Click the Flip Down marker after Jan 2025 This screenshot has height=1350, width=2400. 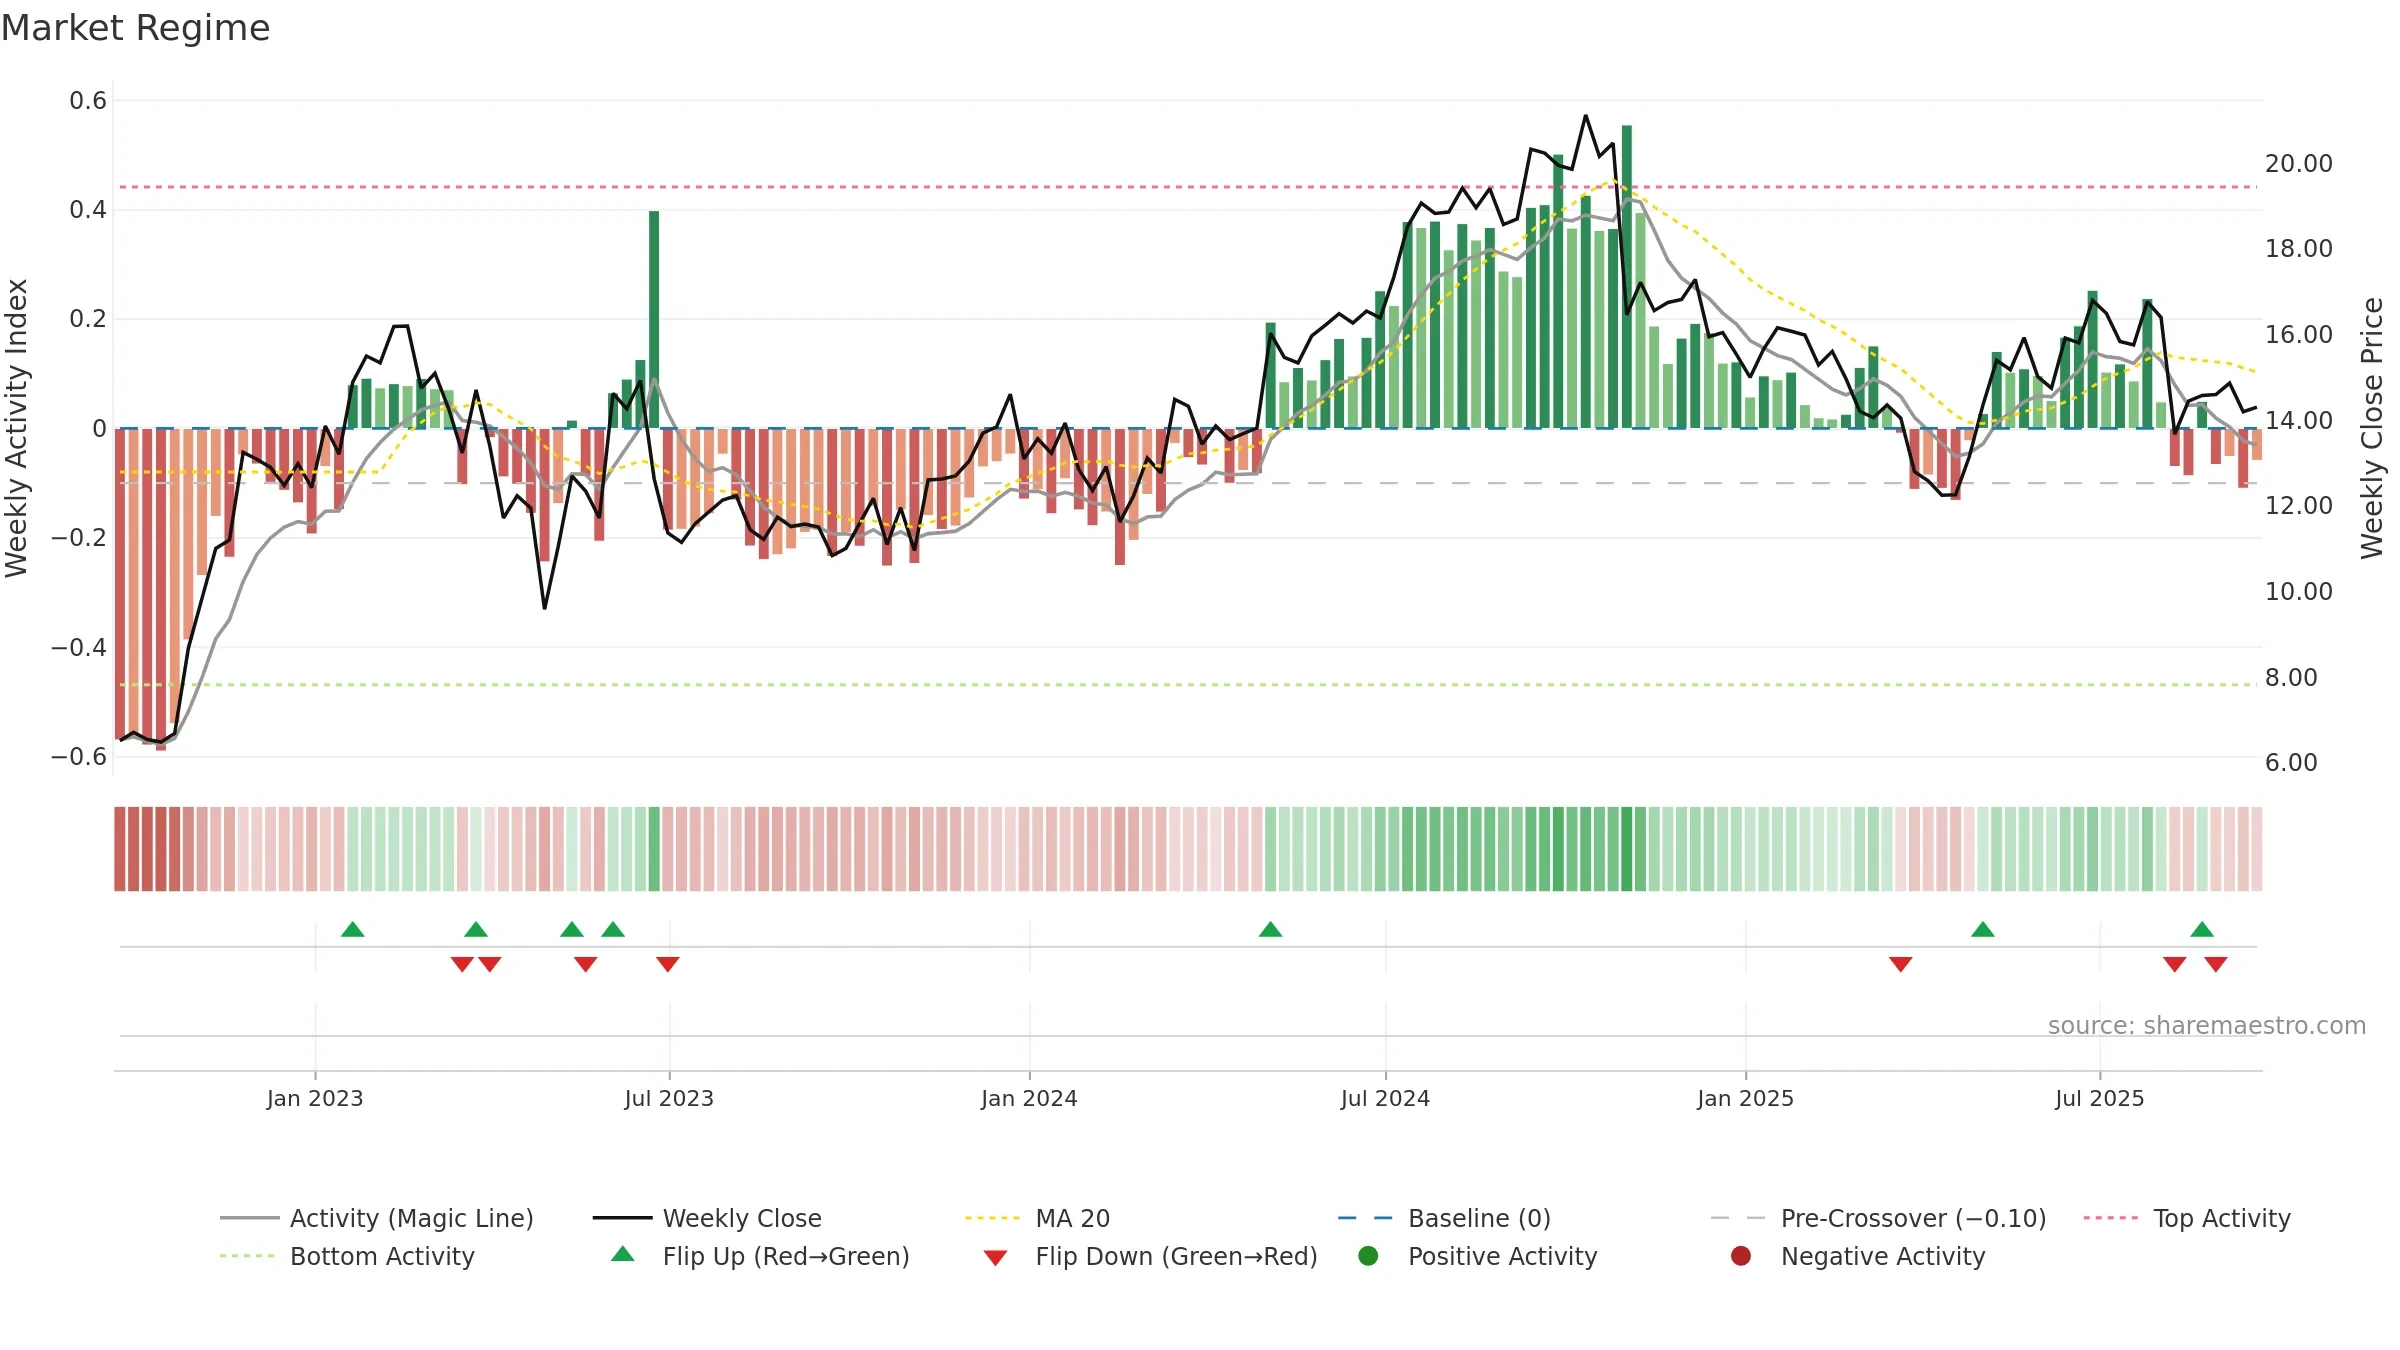coord(1901,964)
